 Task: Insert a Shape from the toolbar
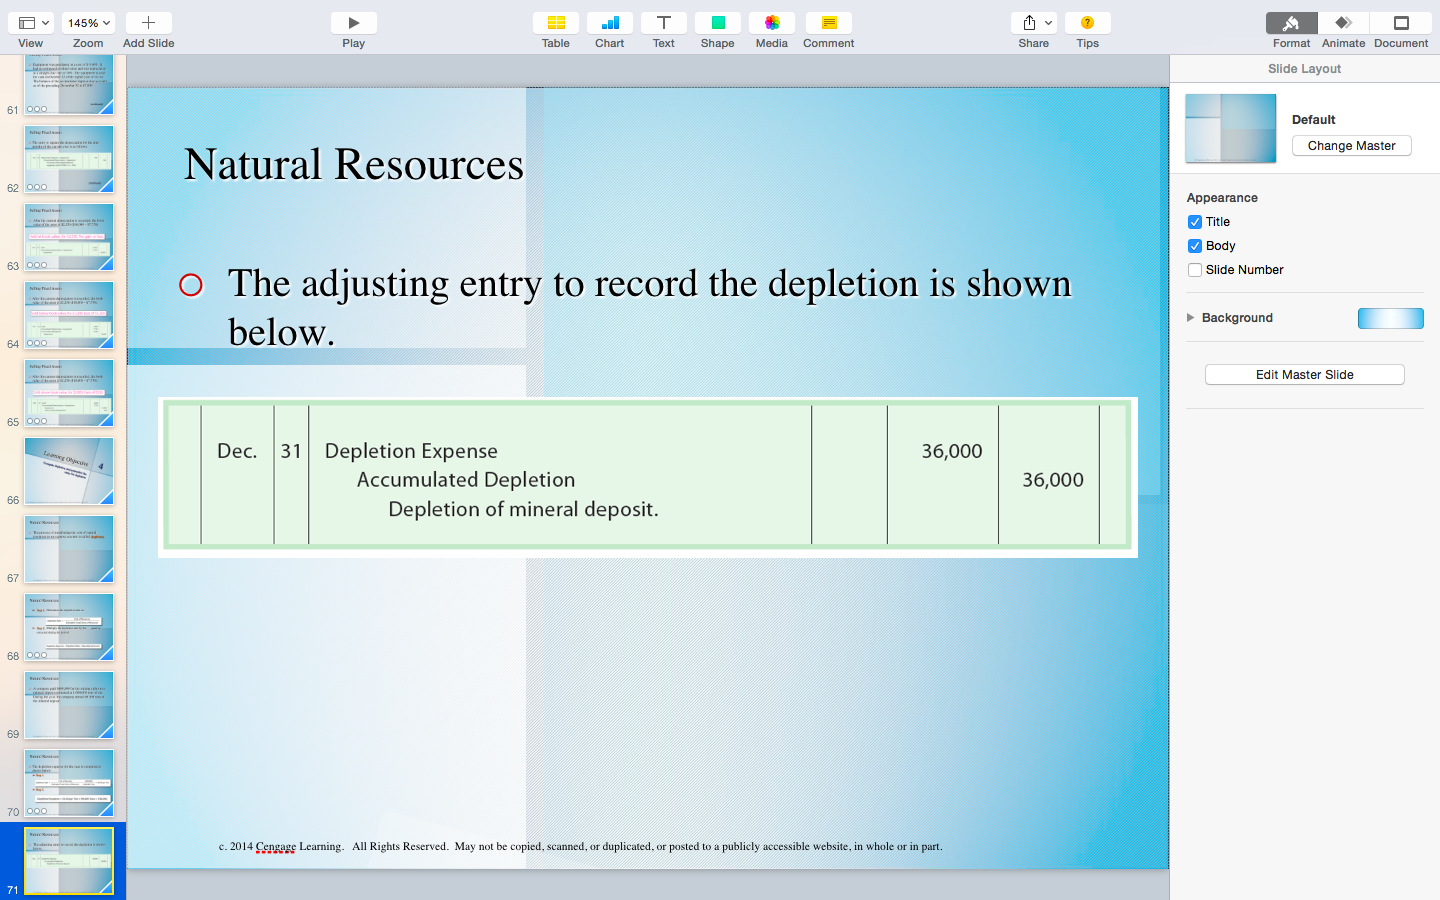click(718, 23)
